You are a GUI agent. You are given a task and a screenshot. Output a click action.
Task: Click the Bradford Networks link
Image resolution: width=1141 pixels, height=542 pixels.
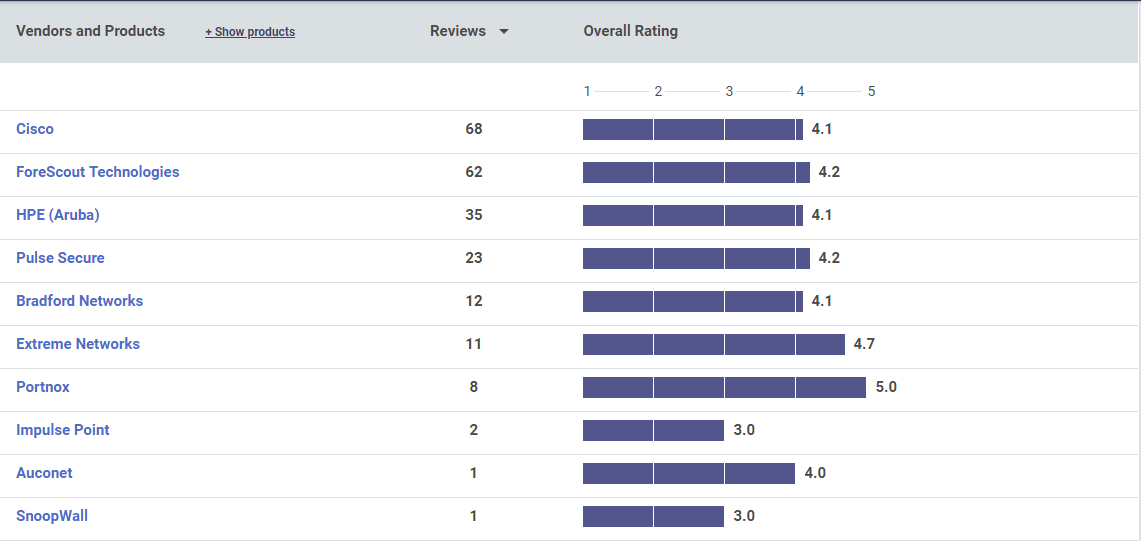tap(80, 301)
